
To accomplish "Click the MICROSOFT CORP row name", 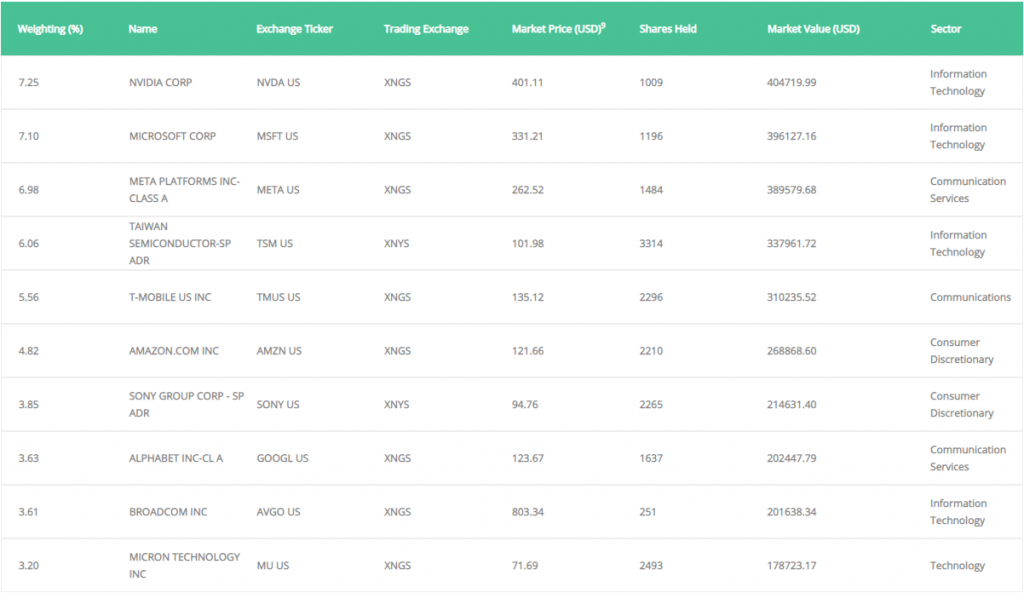I will pos(172,136).
